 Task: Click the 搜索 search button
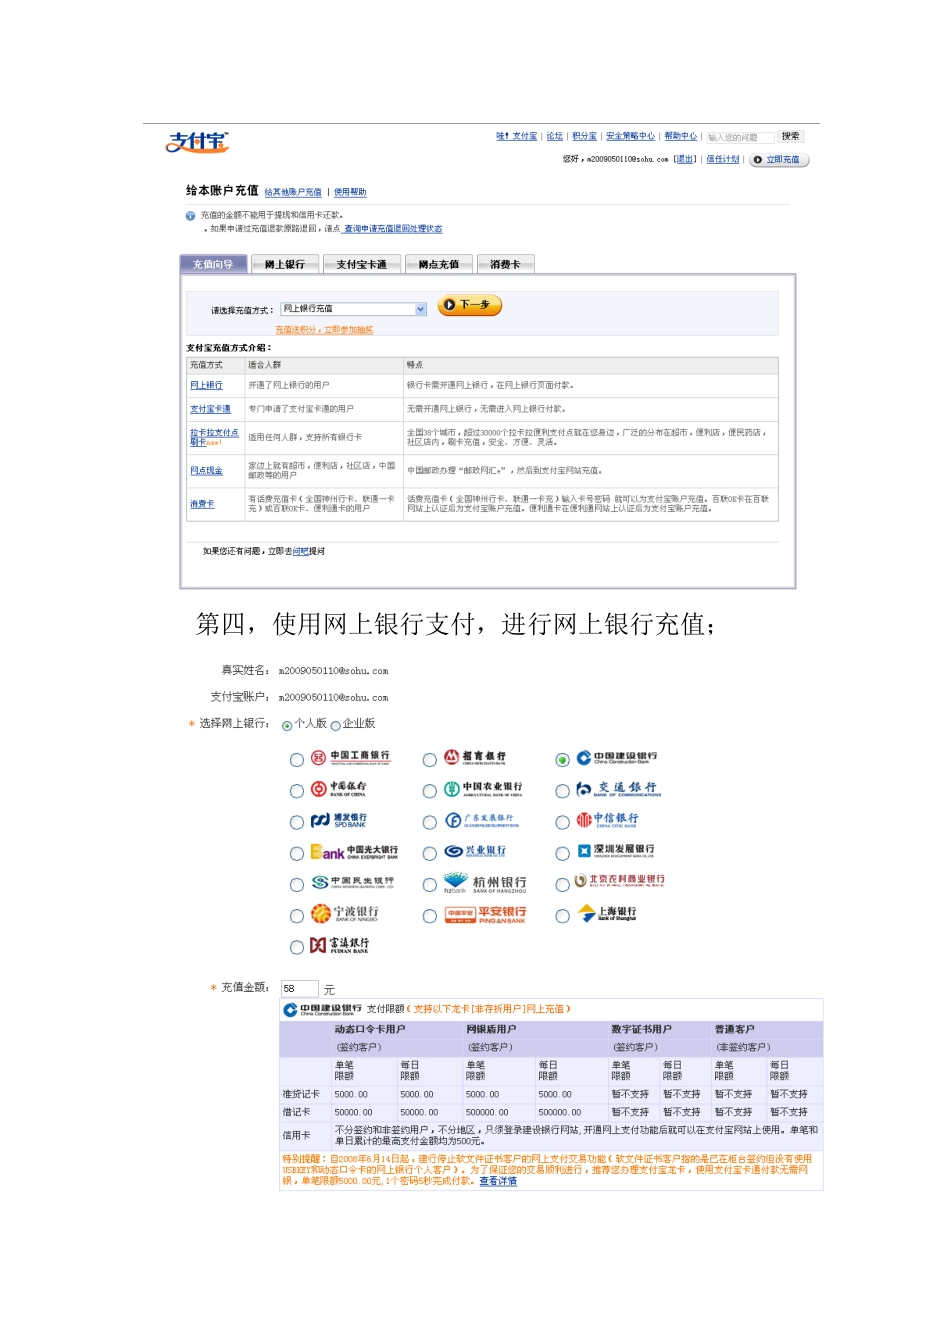coord(791,137)
